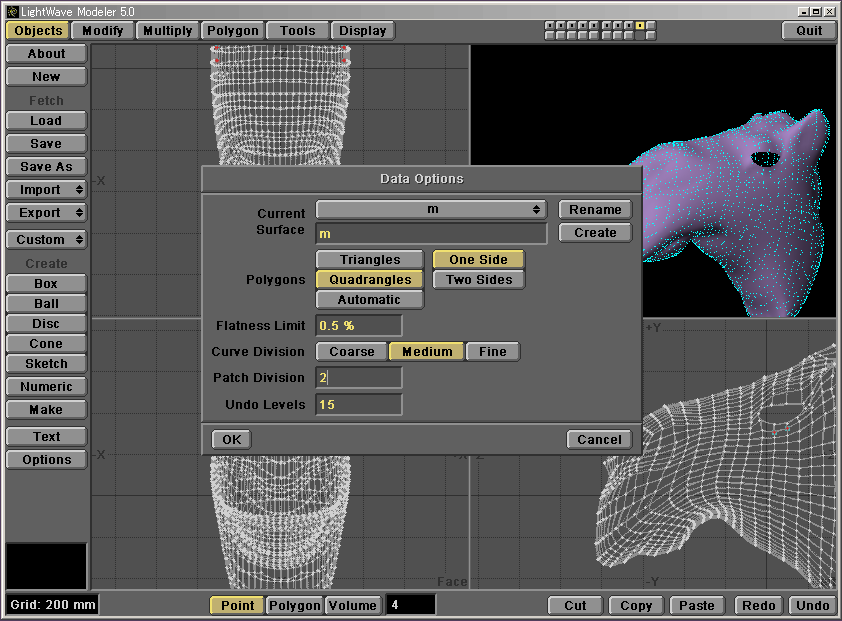Choose Triangles polygon mode
The width and height of the screenshot is (842, 621).
[369, 260]
